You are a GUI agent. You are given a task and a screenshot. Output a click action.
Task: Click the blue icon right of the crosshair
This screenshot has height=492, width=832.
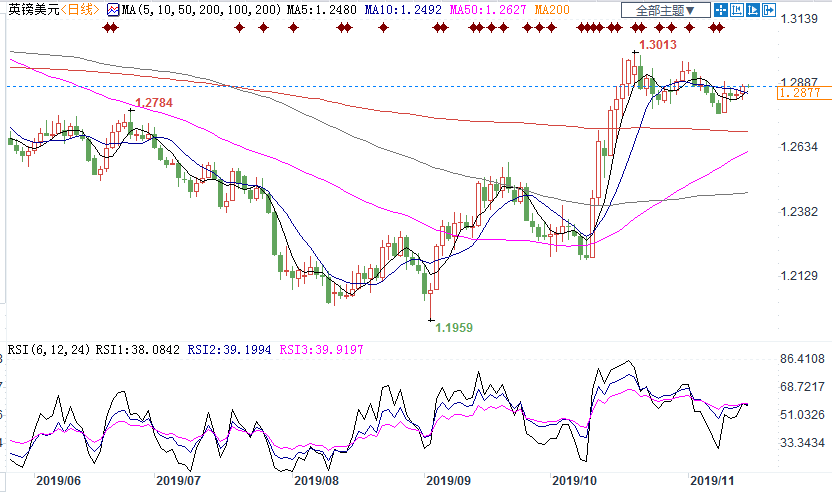click(x=737, y=10)
